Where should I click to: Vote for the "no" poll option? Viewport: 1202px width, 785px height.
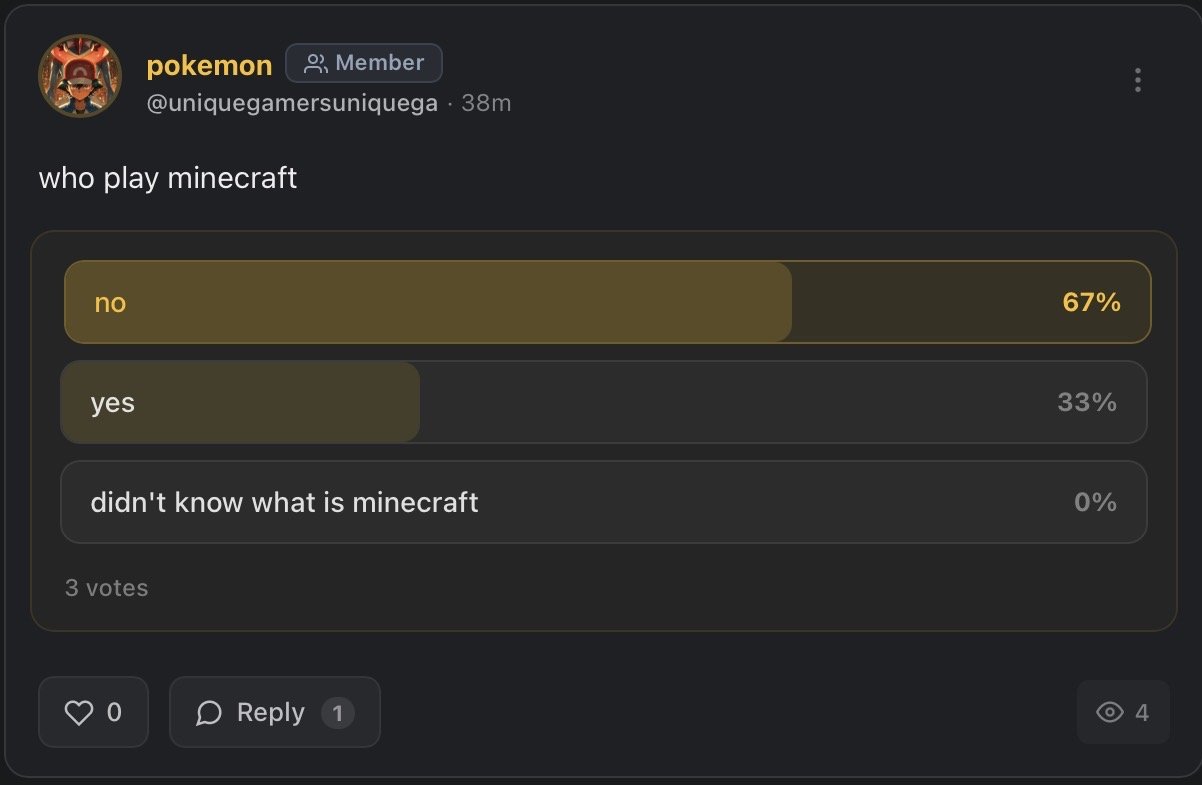[x=607, y=302]
